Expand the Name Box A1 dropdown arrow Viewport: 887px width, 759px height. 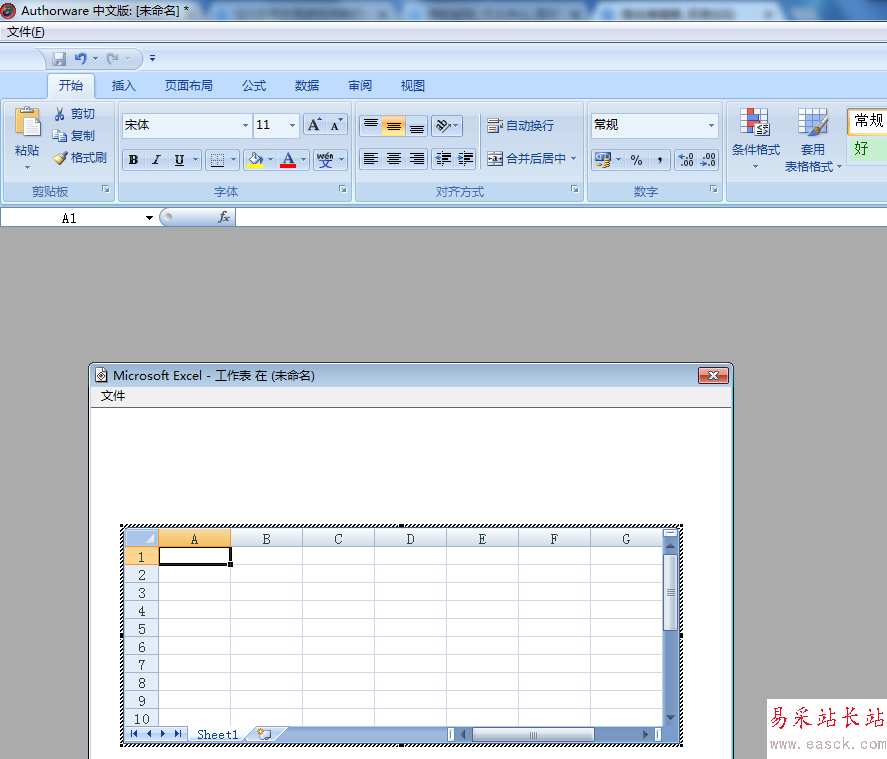click(x=149, y=218)
